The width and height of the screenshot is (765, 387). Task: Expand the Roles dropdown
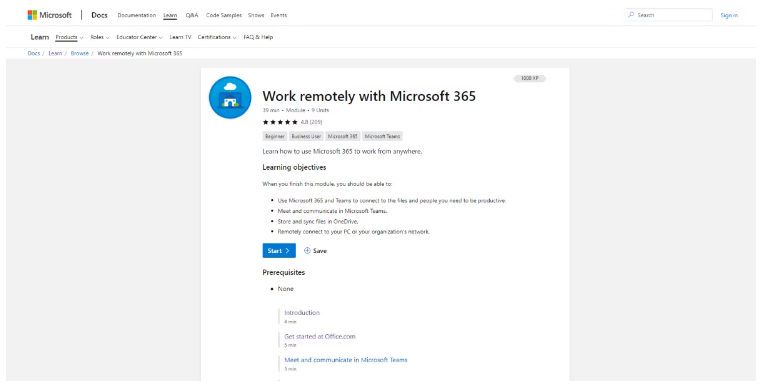(100, 37)
